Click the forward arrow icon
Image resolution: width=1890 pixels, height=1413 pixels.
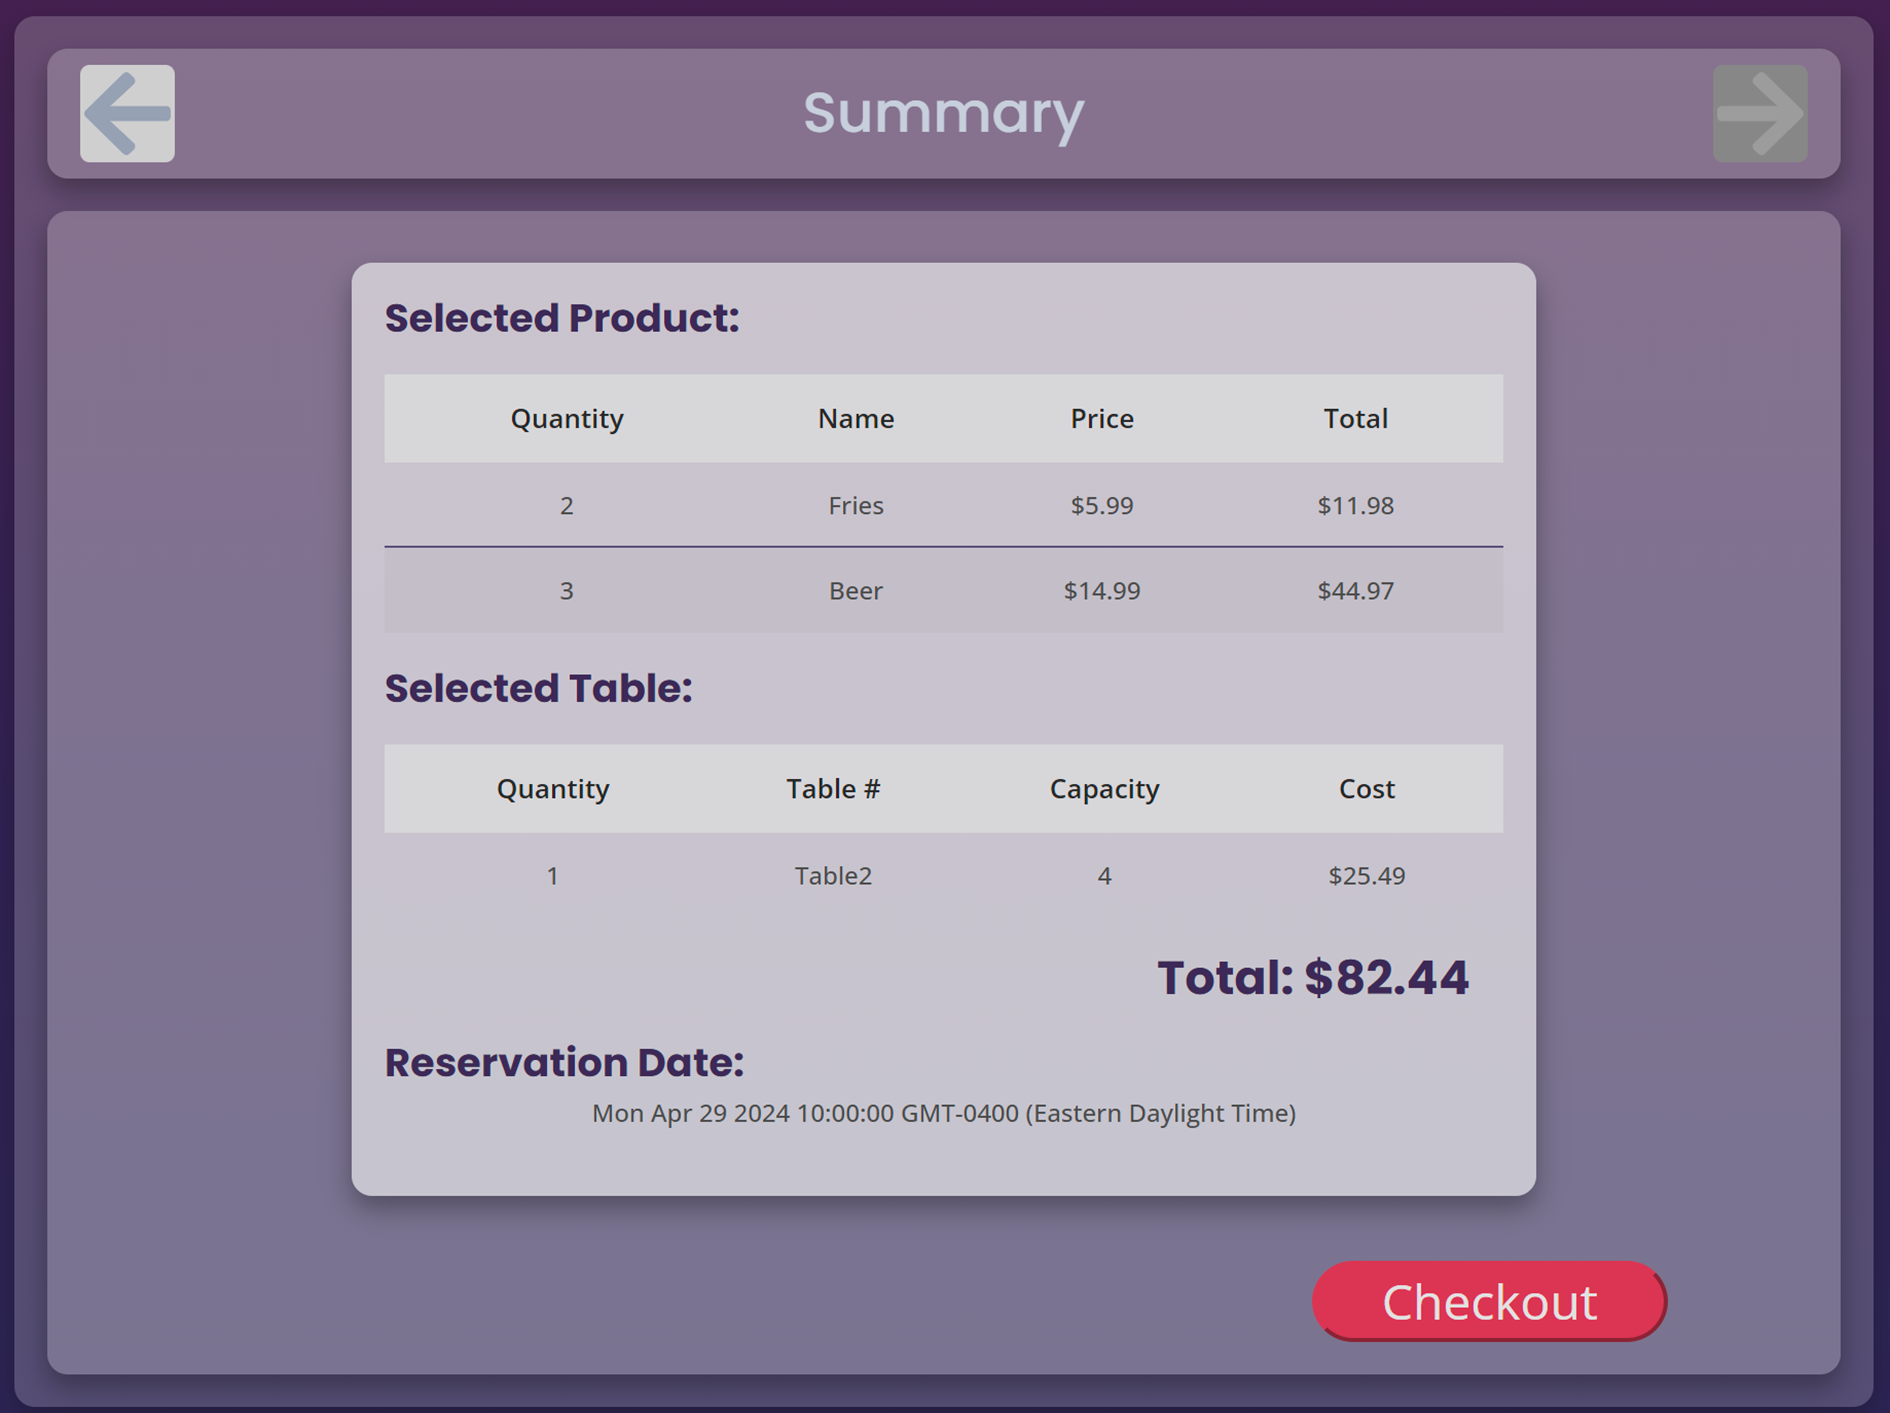1759,114
